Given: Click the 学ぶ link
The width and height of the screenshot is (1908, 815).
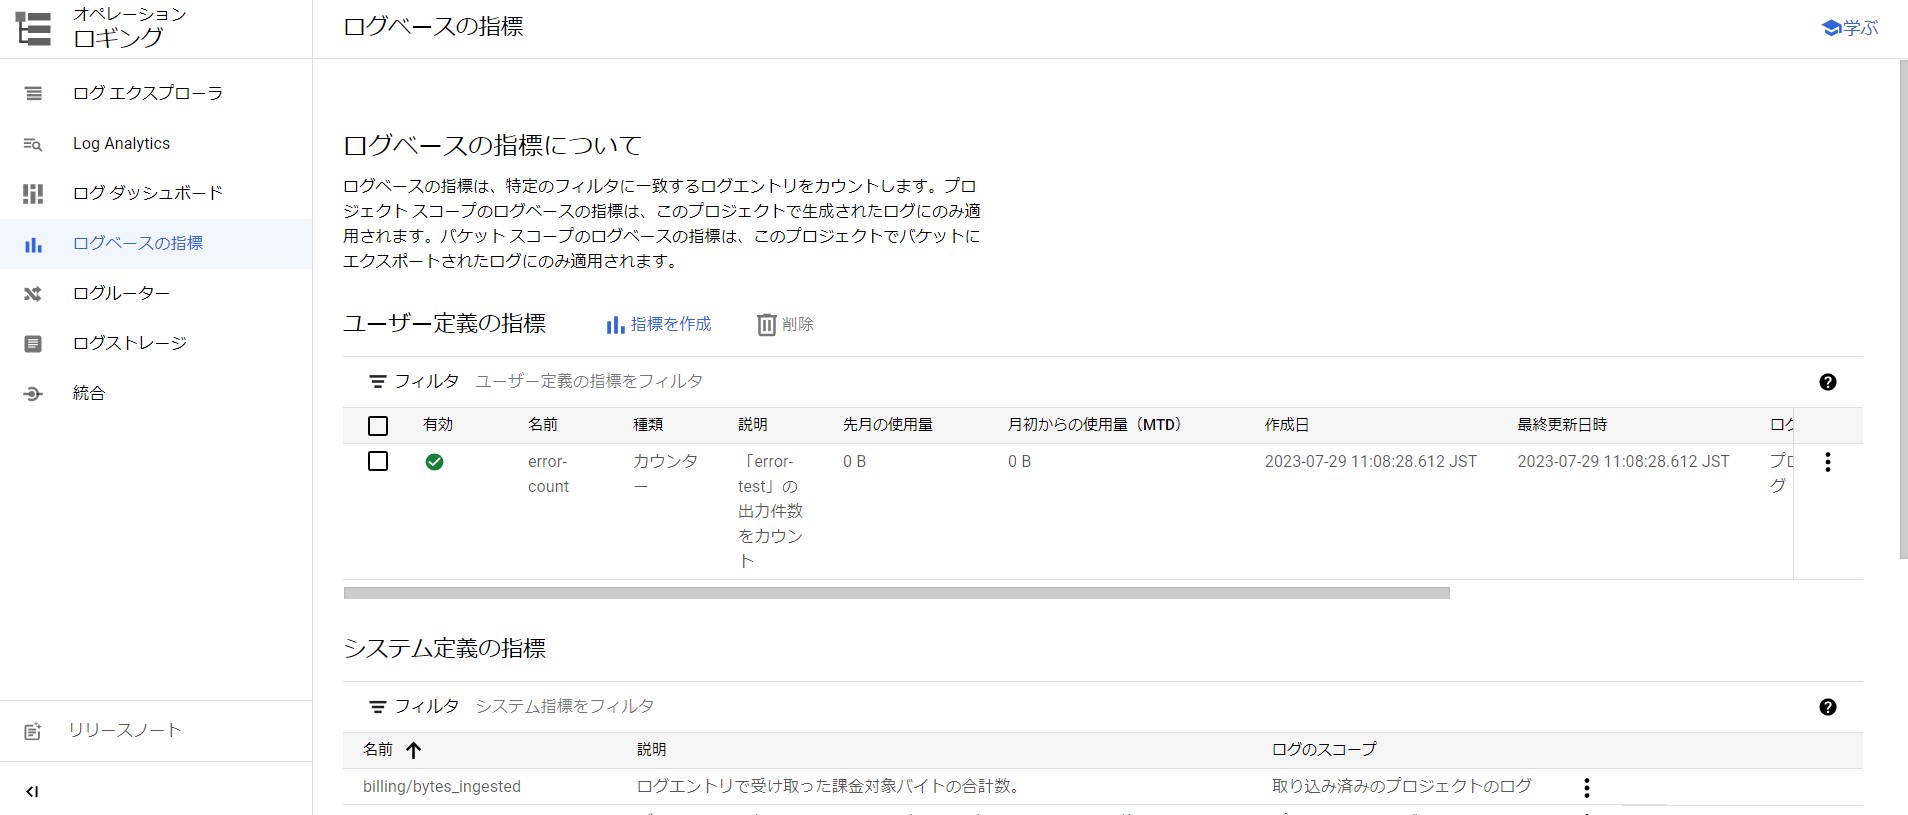Looking at the screenshot, I should [1860, 28].
